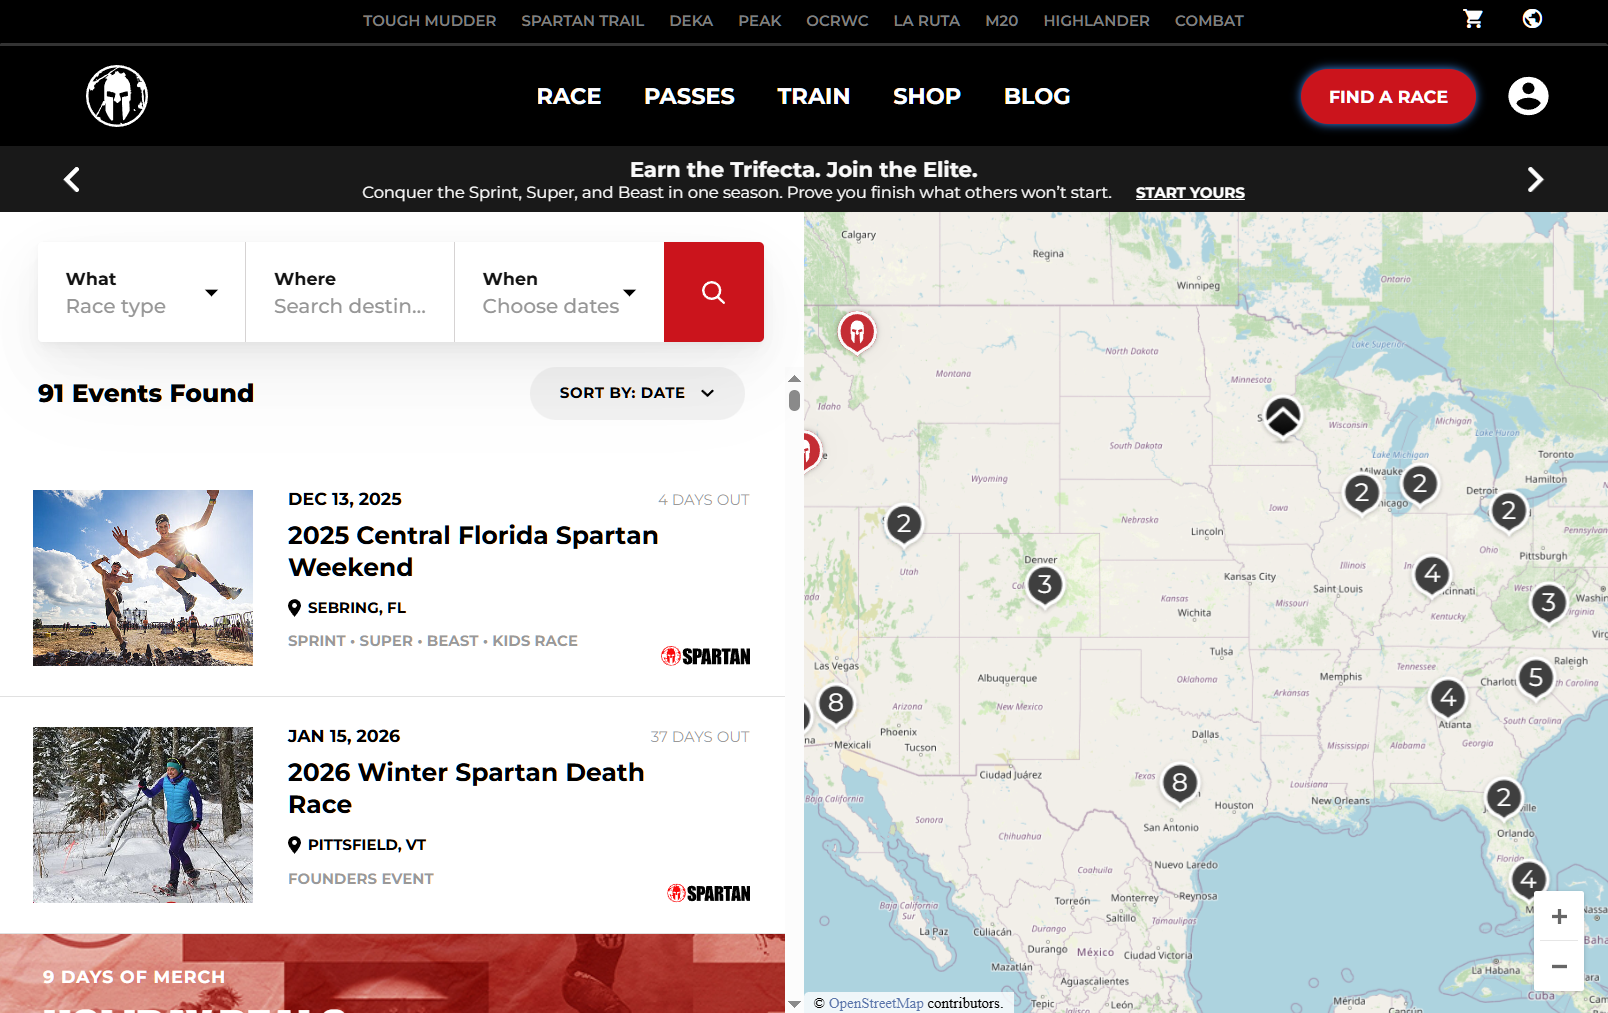Open the SHOP main menu
Viewport: 1608px width, 1013px height.
coord(927,96)
